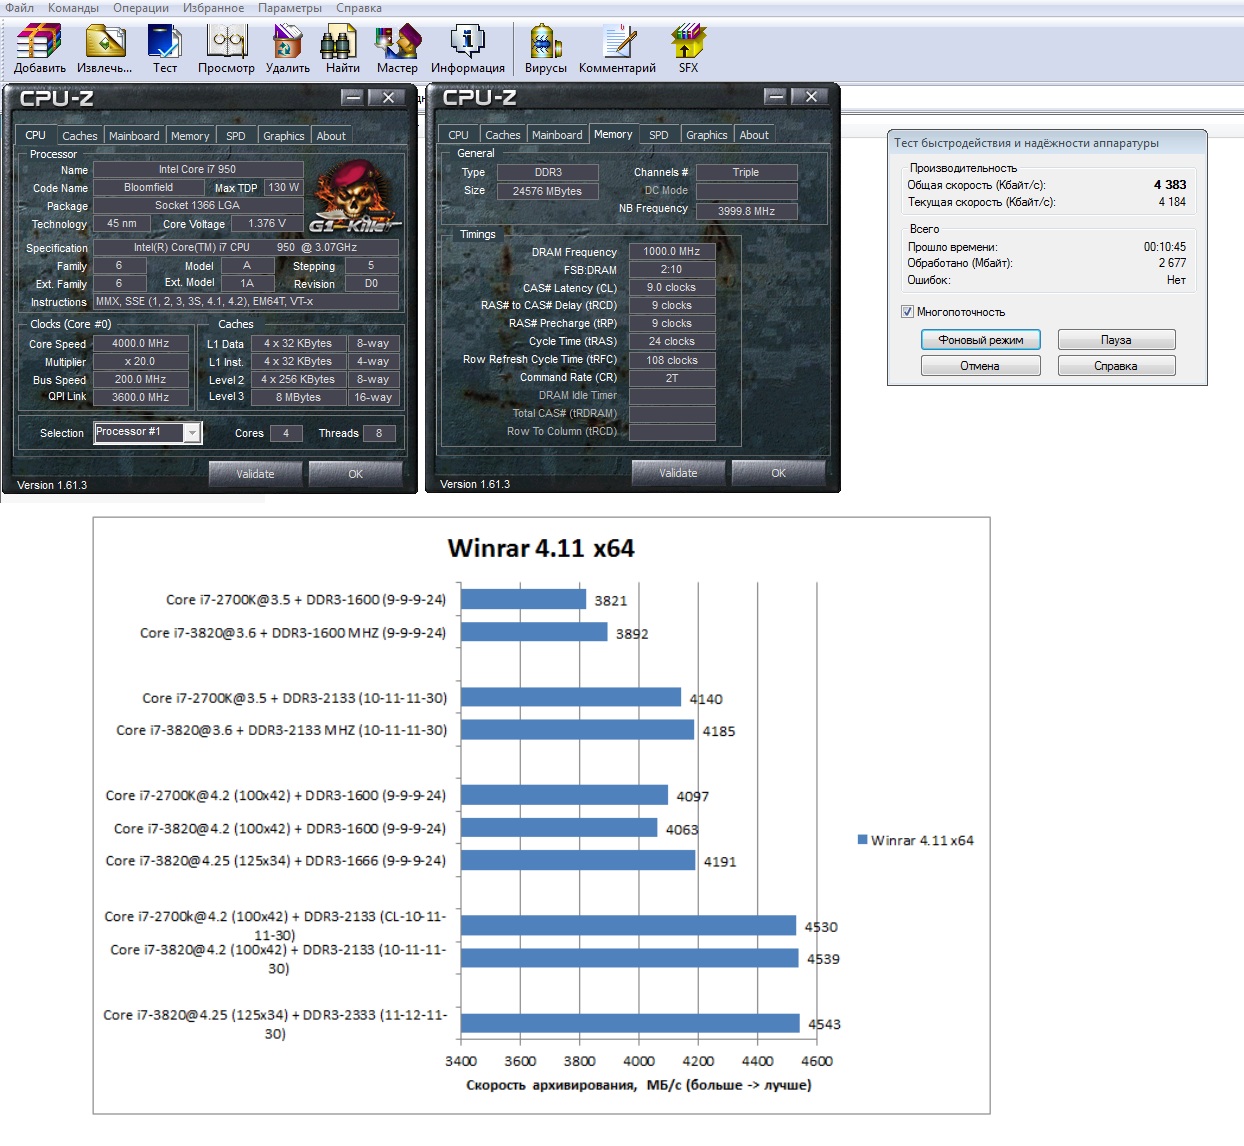Click the Extract (Извлечь) toolbar icon
This screenshot has height=1146, width=1244.
click(x=105, y=42)
